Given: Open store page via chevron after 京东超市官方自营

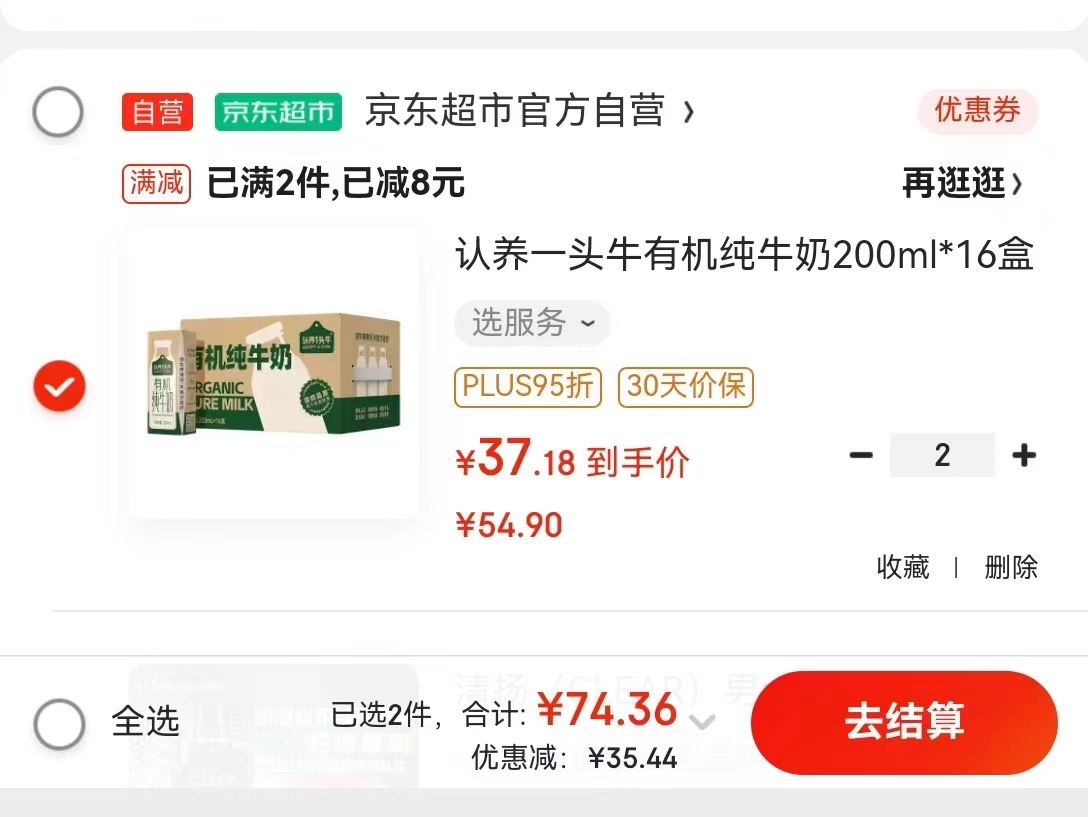Looking at the screenshot, I should [x=688, y=112].
